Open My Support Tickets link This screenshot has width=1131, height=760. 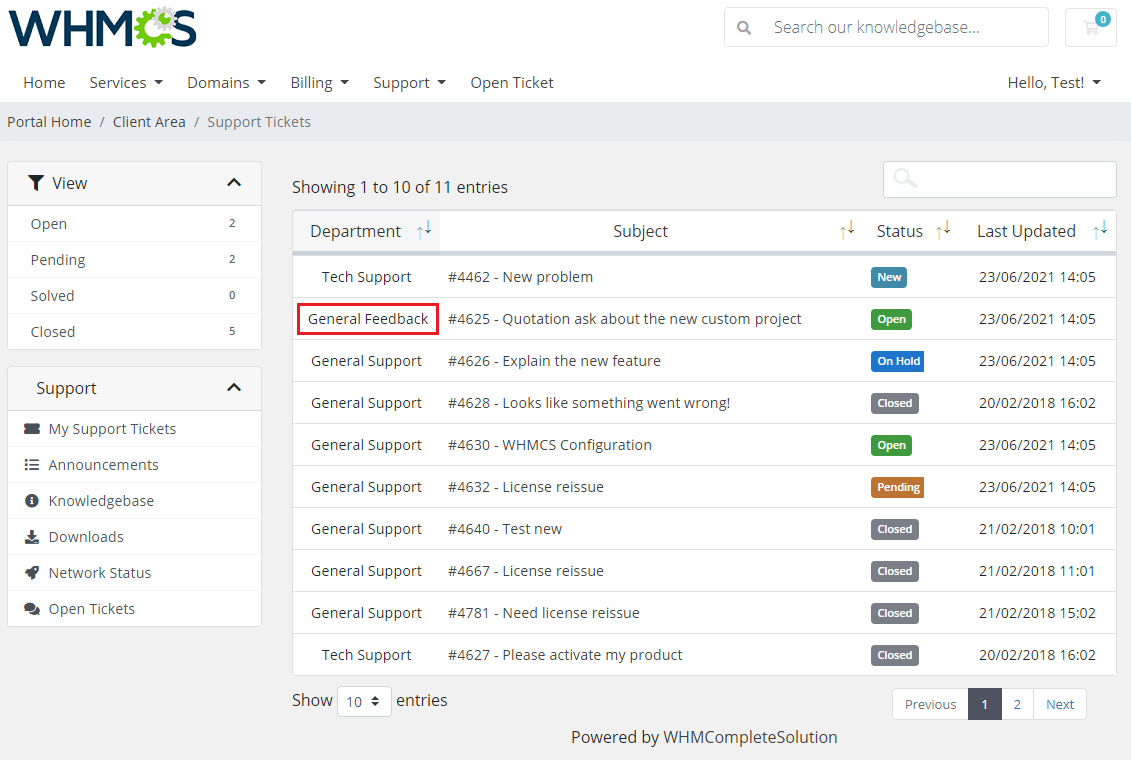point(112,429)
